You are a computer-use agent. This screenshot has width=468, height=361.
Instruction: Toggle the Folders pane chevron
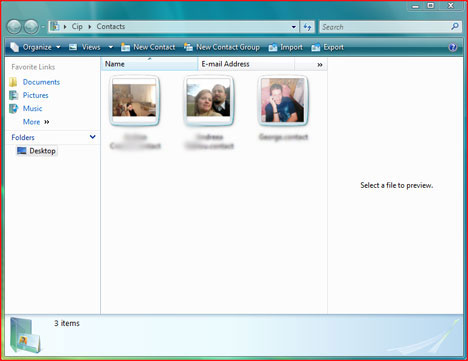coord(93,137)
